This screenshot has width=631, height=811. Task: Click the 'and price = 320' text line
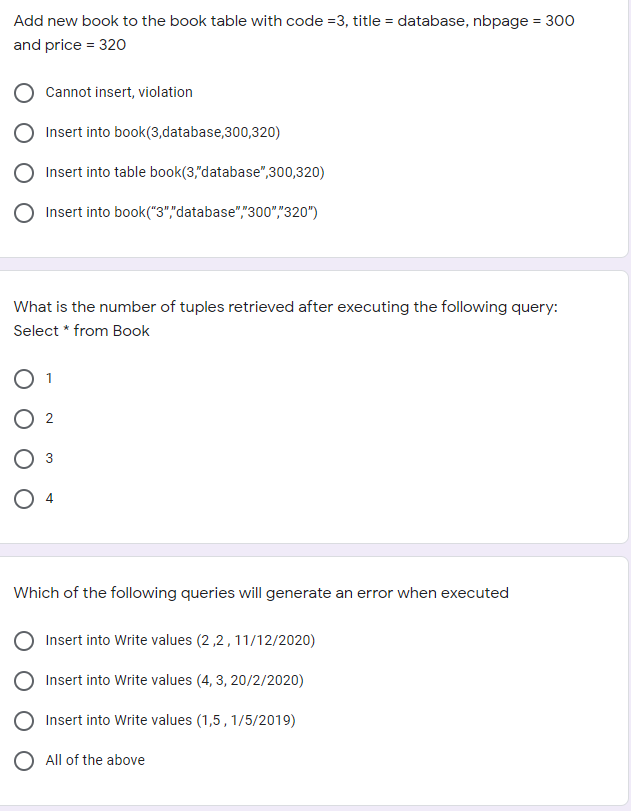point(70,45)
